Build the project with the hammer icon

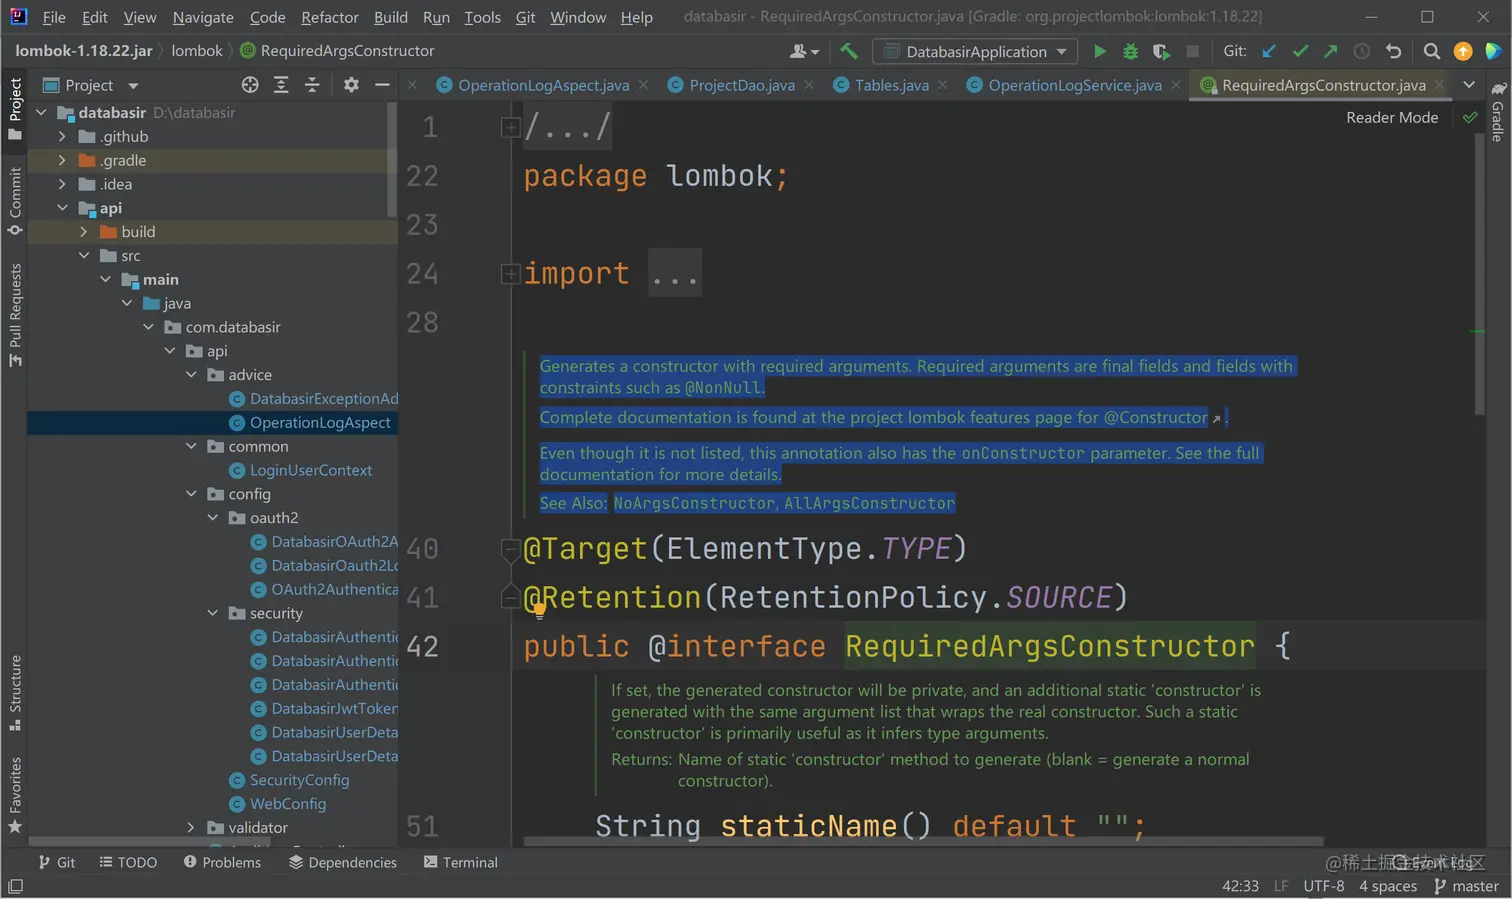click(x=849, y=51)
